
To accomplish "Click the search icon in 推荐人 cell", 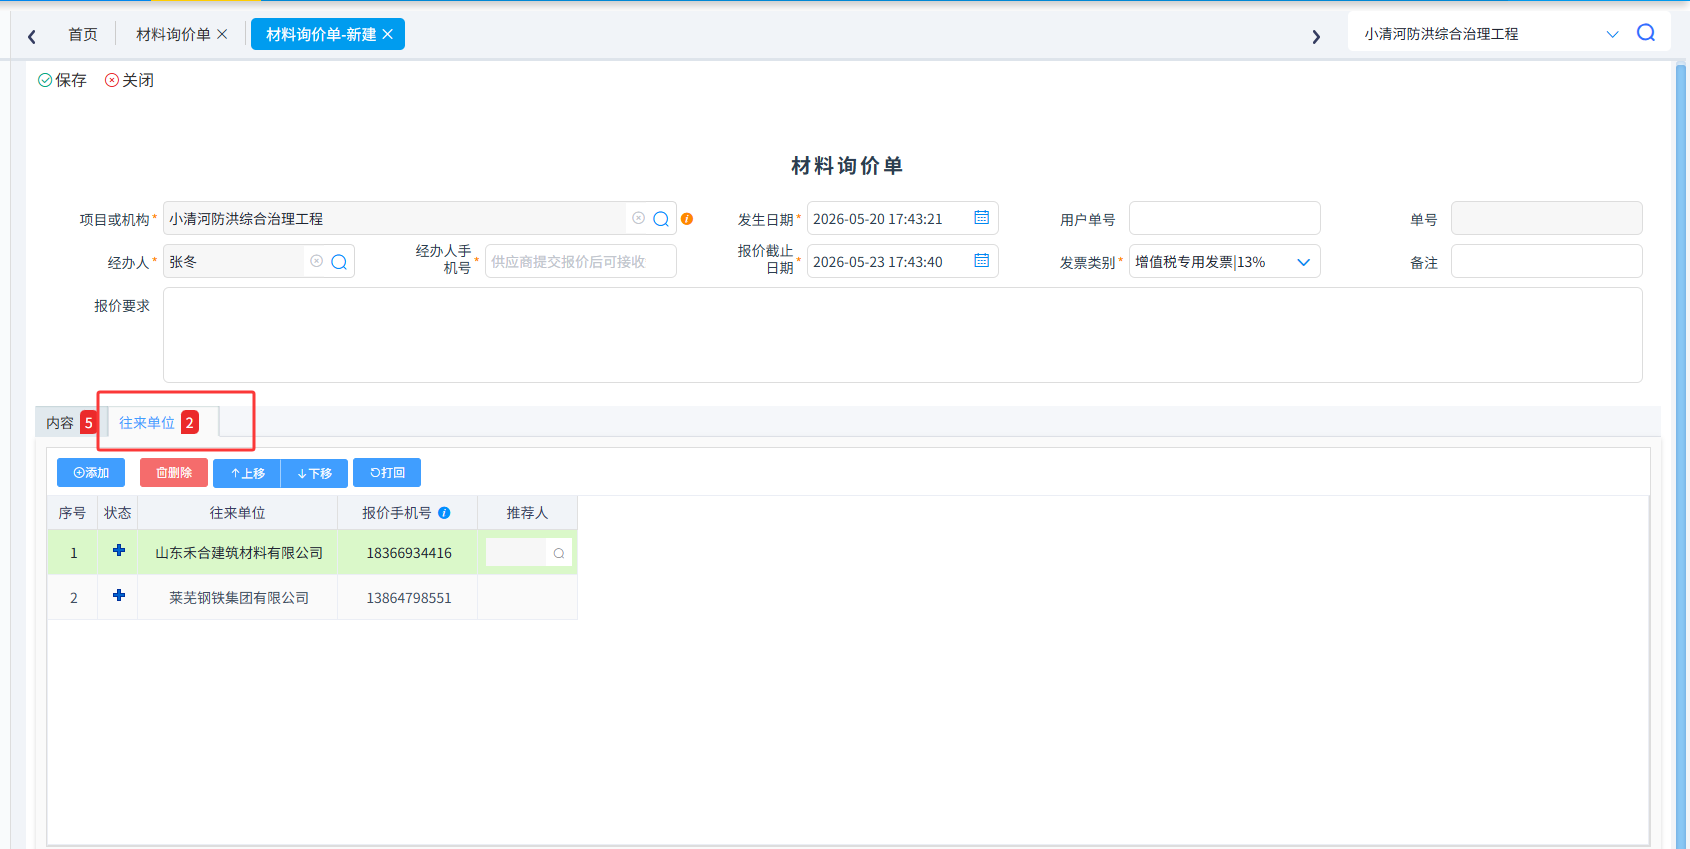I will tap(559, 553).
